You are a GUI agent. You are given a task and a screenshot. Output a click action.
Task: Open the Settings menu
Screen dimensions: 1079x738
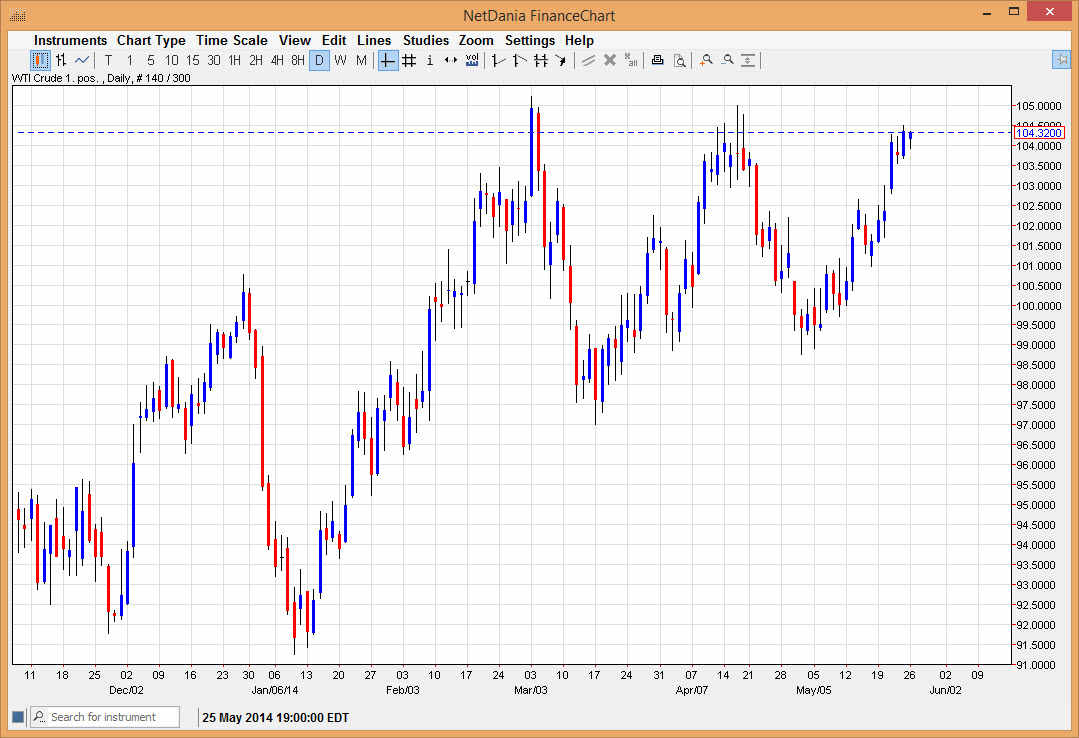(x=529, y=40)
